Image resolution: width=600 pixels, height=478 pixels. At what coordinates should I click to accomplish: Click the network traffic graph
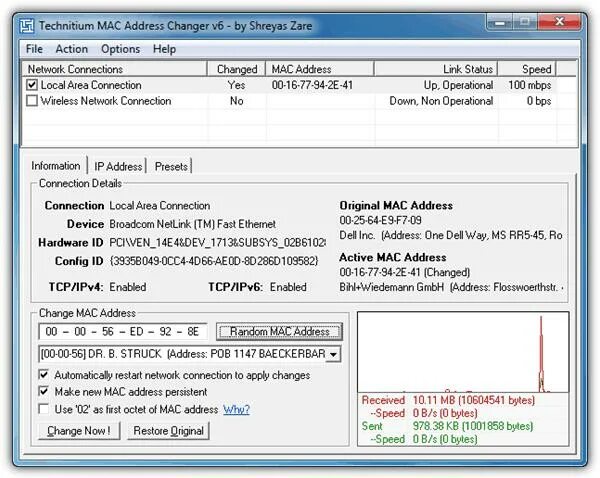tap(463, 352)
